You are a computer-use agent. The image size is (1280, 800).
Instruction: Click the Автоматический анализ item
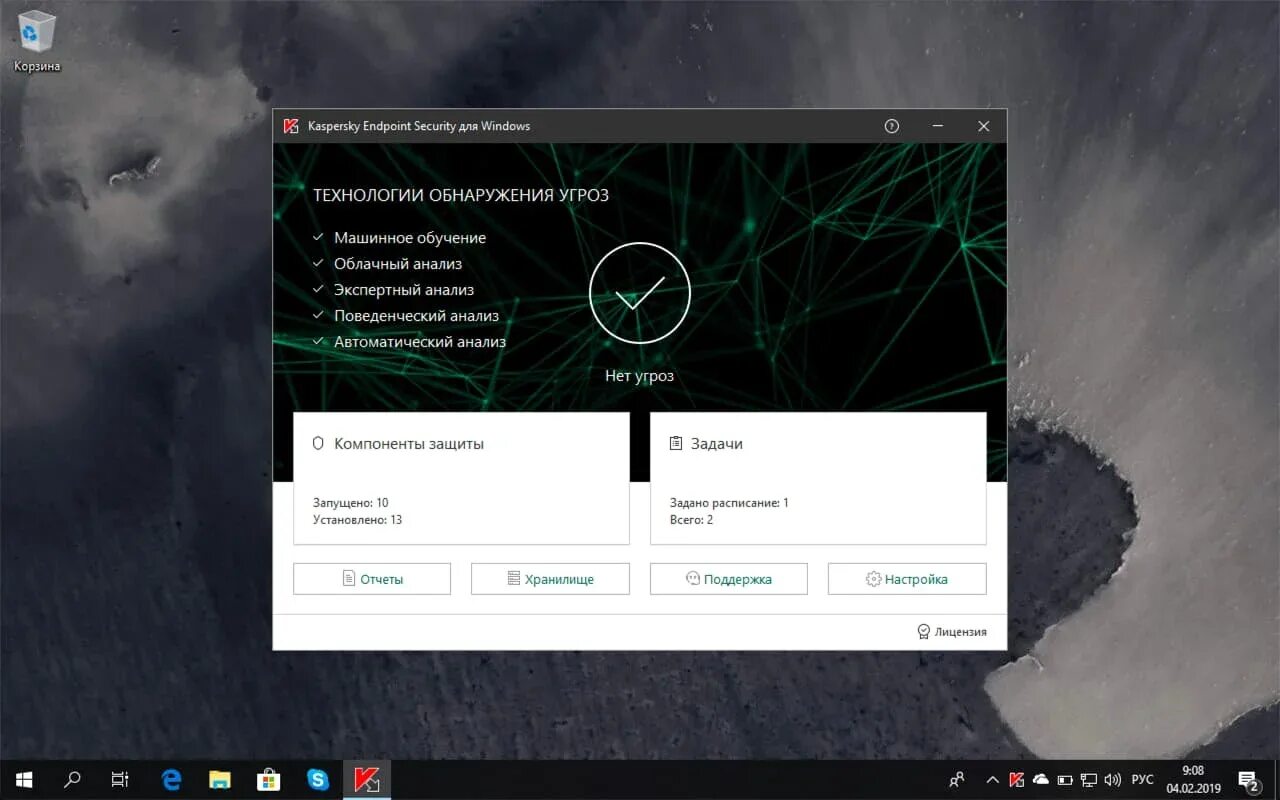pyautogui.click(x=420, y=342)
